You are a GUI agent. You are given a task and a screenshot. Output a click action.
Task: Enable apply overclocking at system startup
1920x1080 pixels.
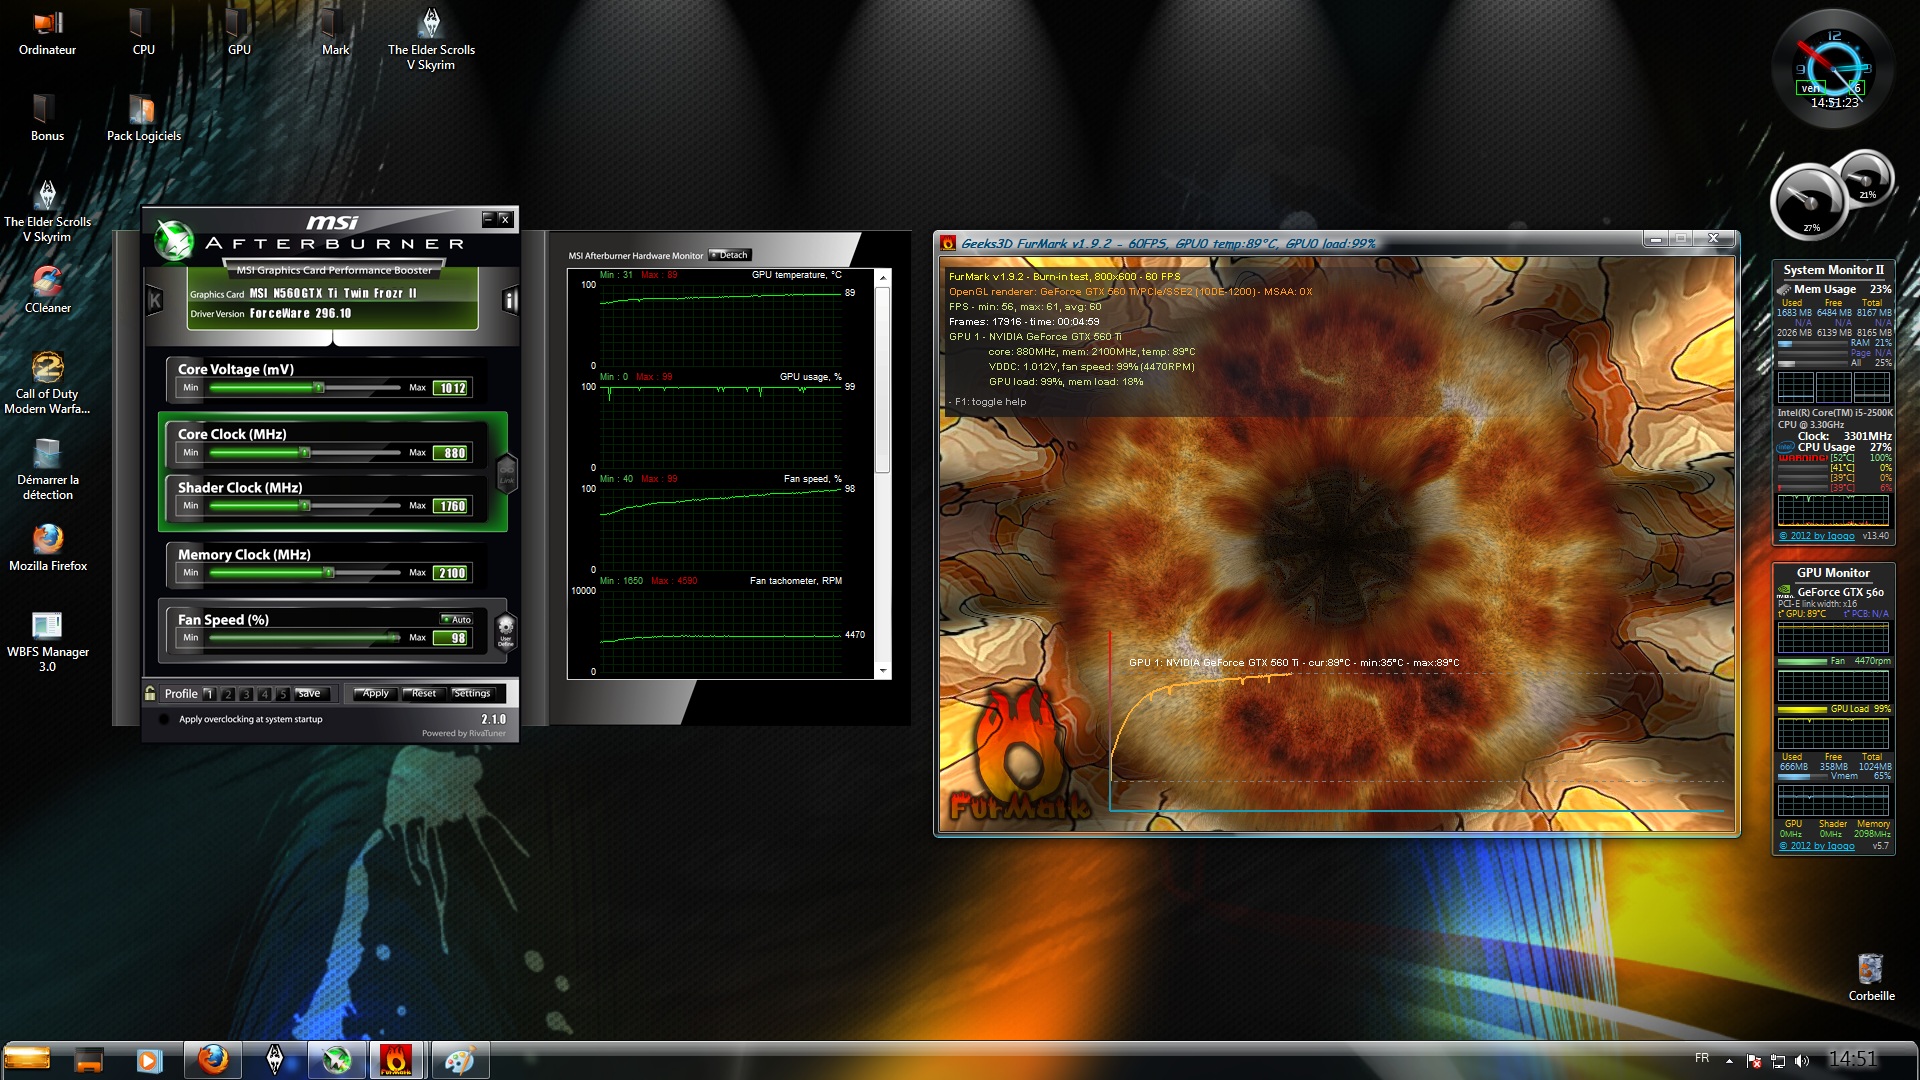[x=165, y=719]
